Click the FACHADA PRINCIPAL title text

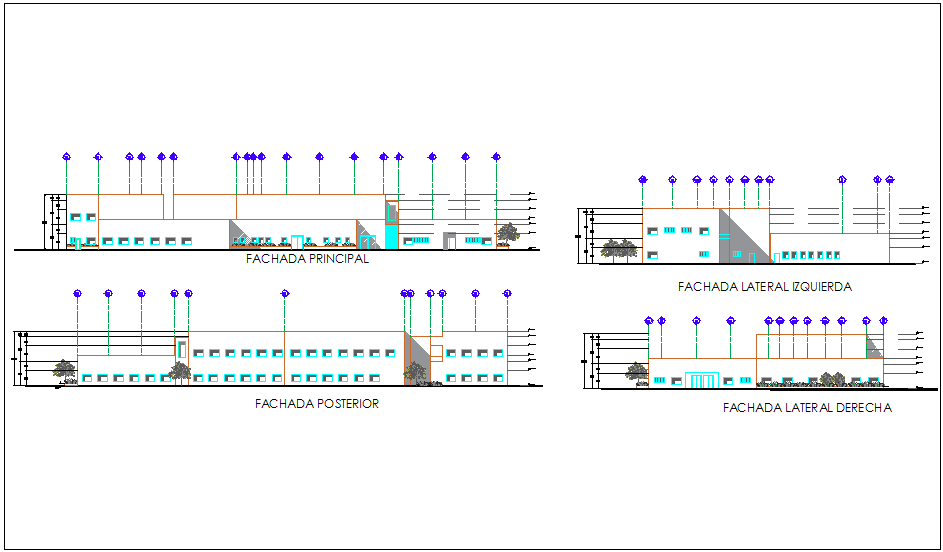point(307,259)
